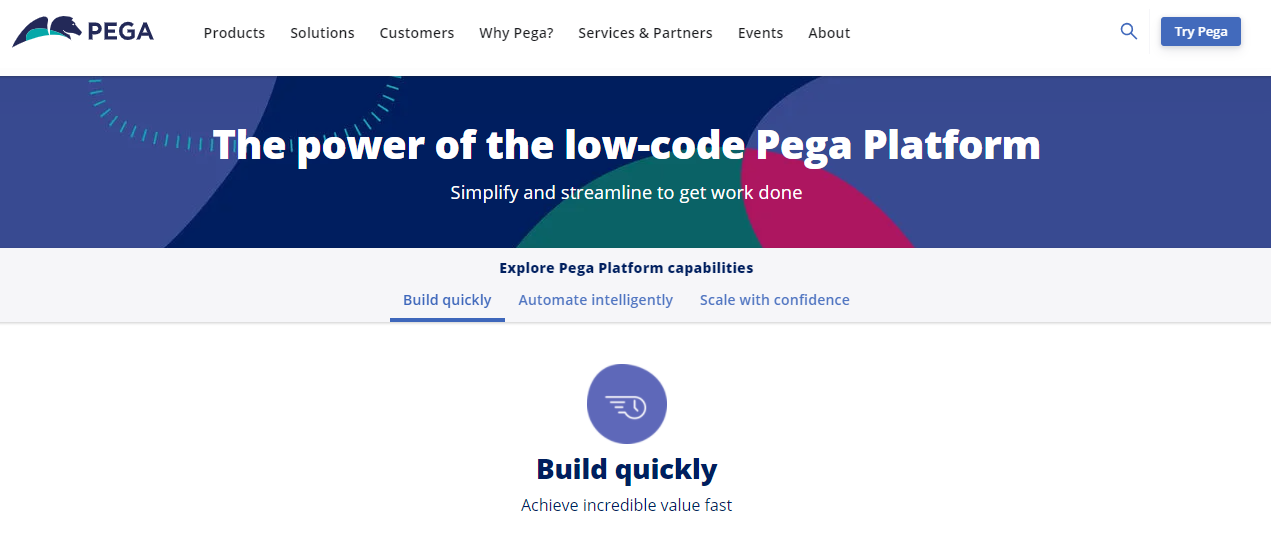1271x538 pixels.
Task: Open the Why Pega? menu
Action: point(516,33)
